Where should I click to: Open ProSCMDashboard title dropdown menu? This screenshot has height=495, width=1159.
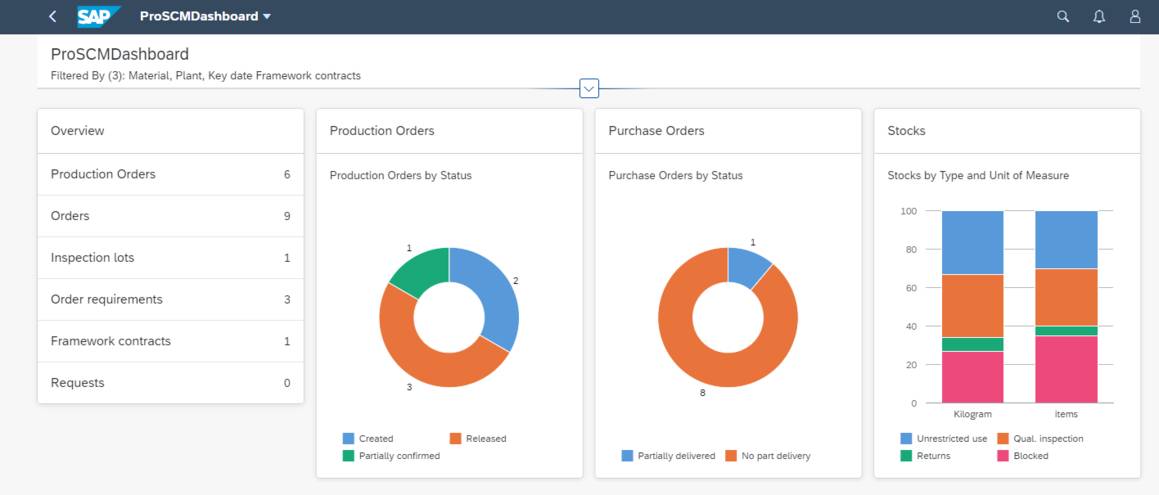(205, 16)
